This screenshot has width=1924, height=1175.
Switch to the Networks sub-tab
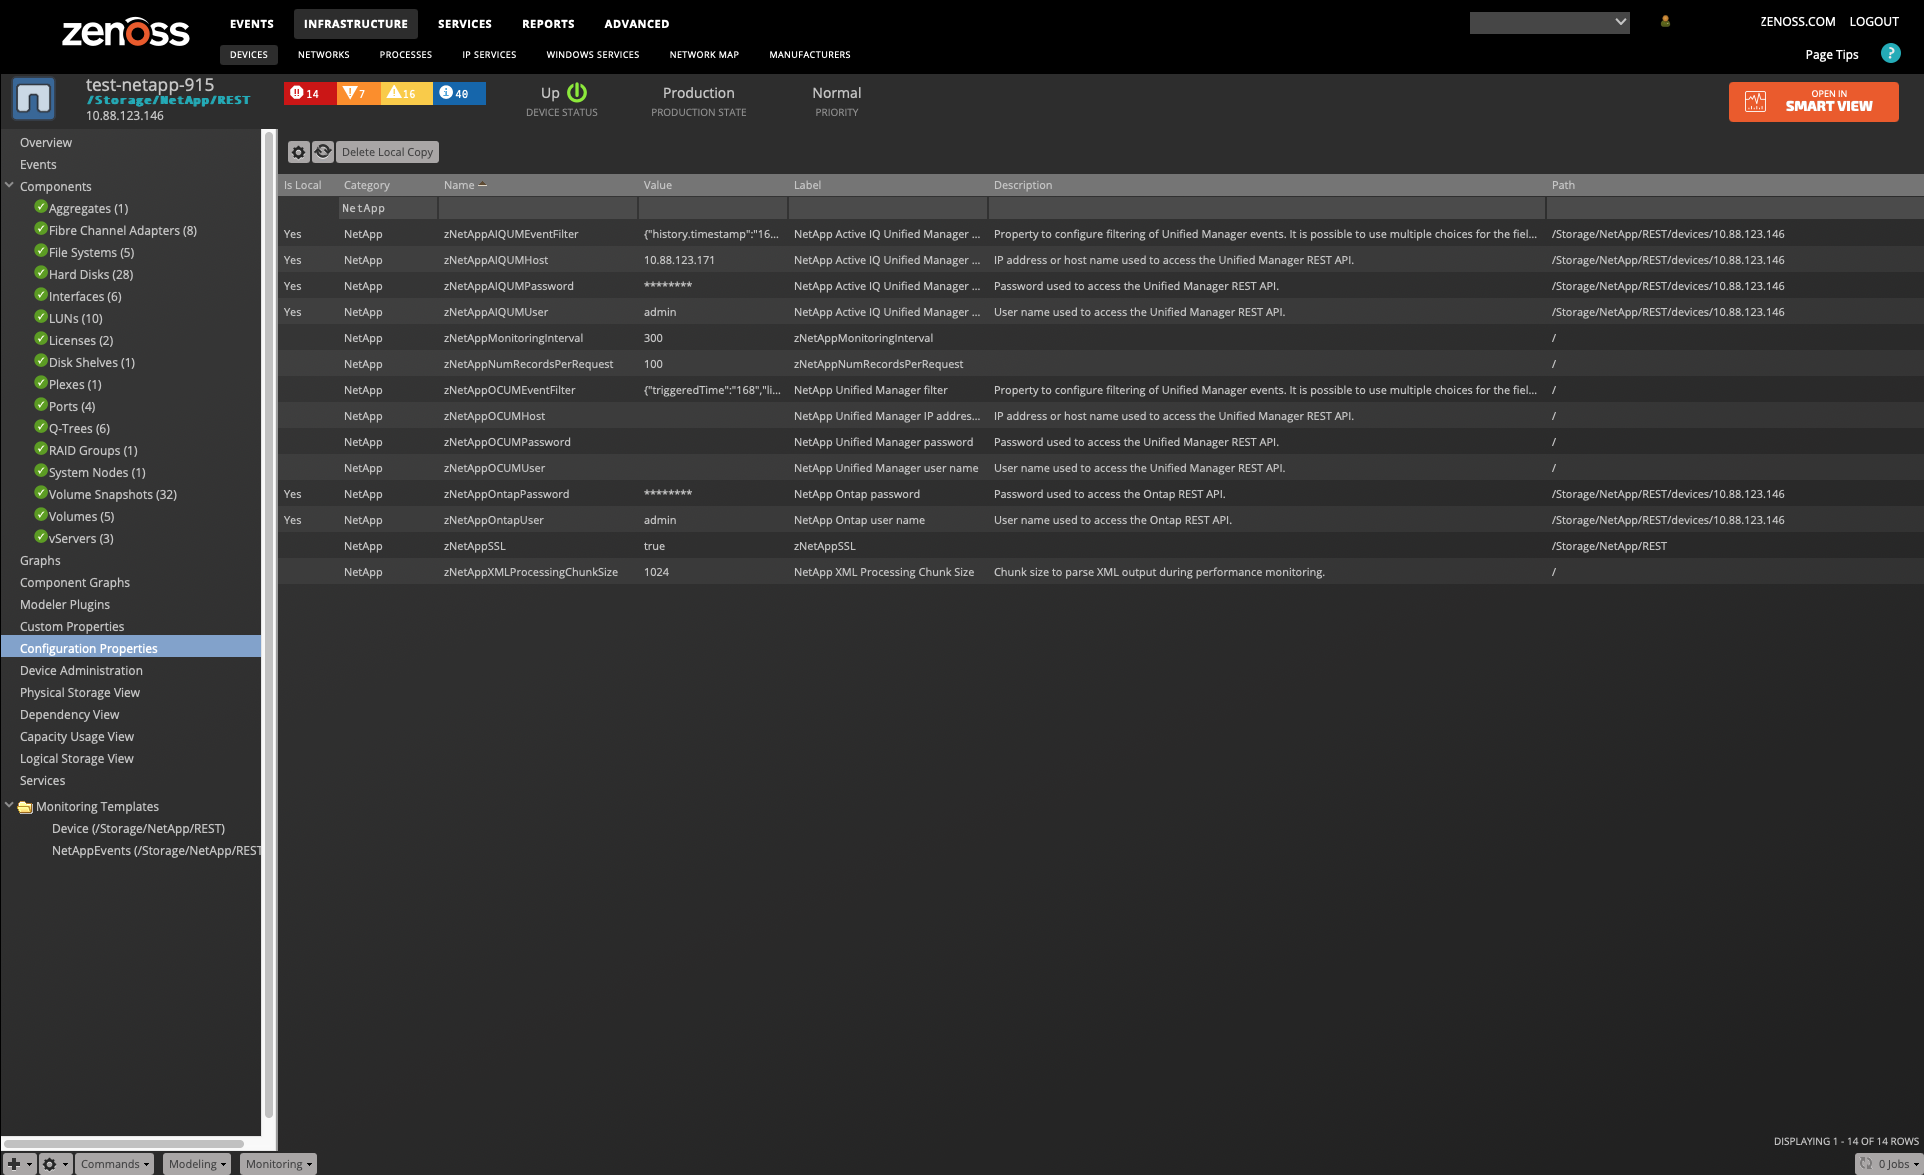(x=324, y=55)
